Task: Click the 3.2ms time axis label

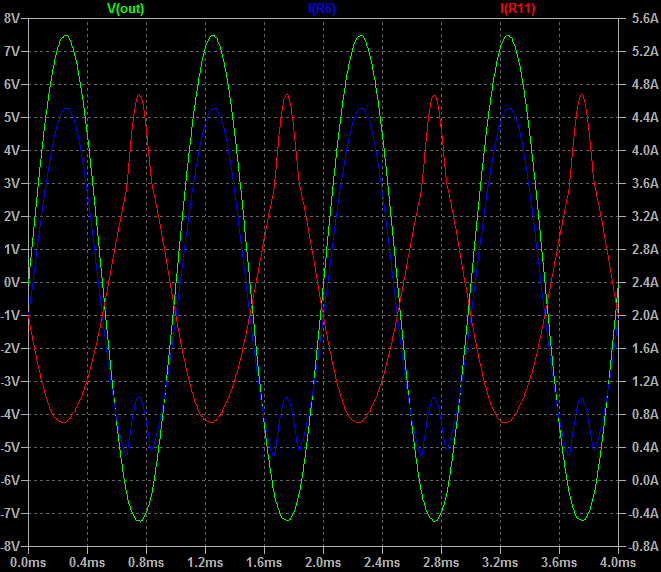Action: (500, 562)
